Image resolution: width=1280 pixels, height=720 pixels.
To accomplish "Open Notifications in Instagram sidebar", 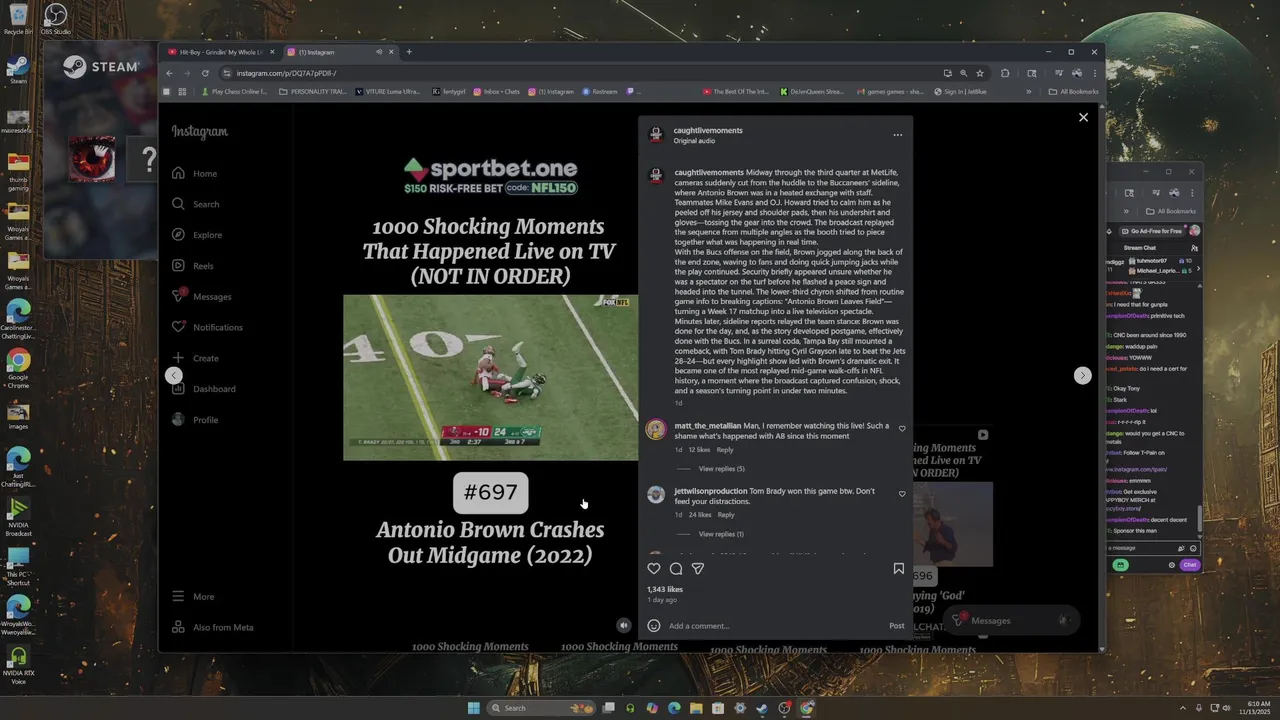I will point(206,327).
